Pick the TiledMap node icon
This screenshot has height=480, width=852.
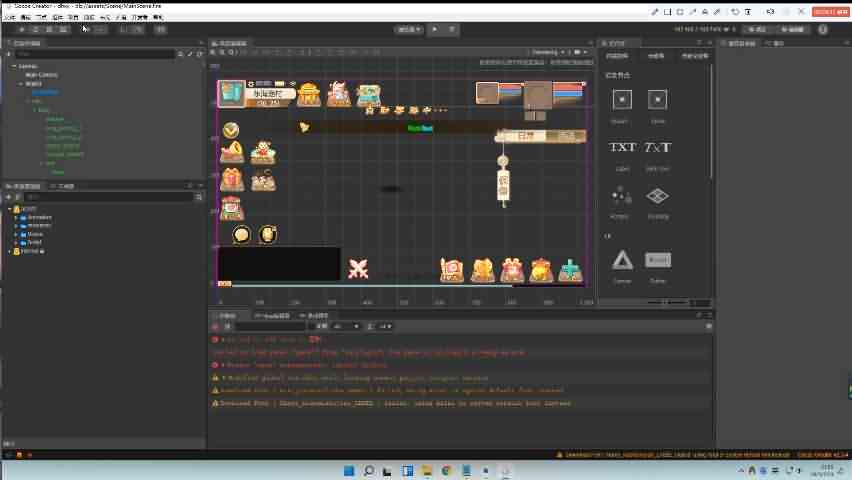tap(657, 195)
